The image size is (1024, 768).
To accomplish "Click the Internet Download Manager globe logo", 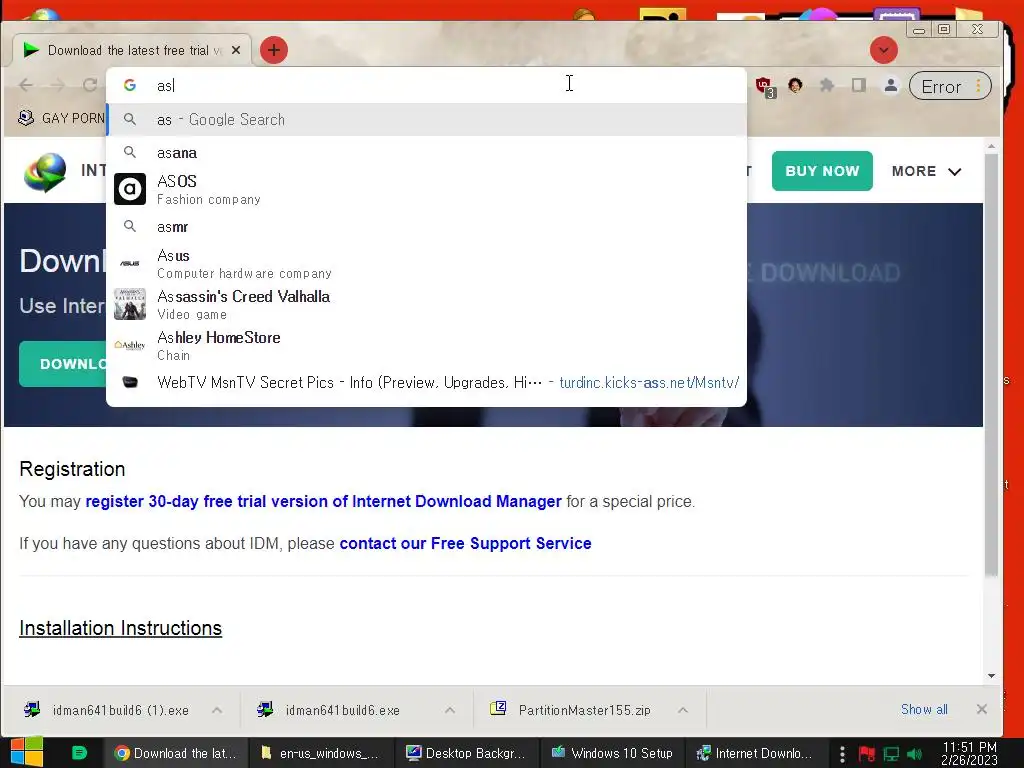I will tap(45, 172).
